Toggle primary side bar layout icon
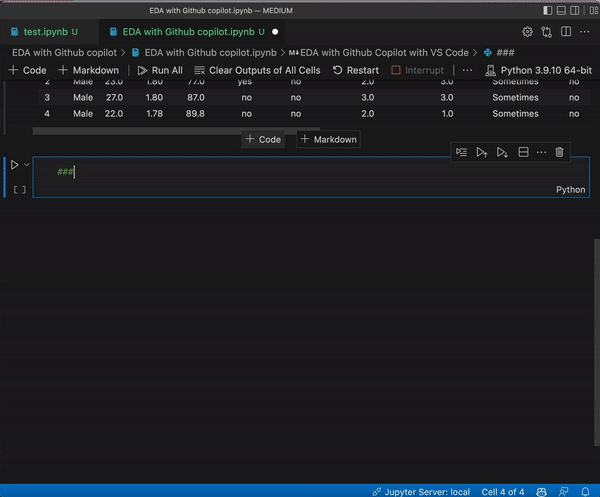600x497 pixels. pos(548,10)
